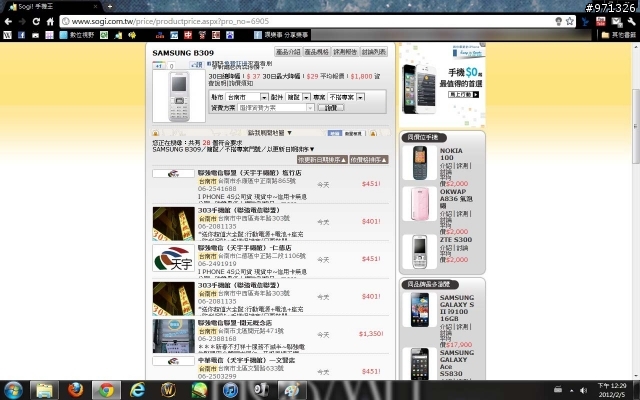This screenshot has width=640, height=400.
Task: Open the red 中 bookmark icon
Action: [188, 35]
